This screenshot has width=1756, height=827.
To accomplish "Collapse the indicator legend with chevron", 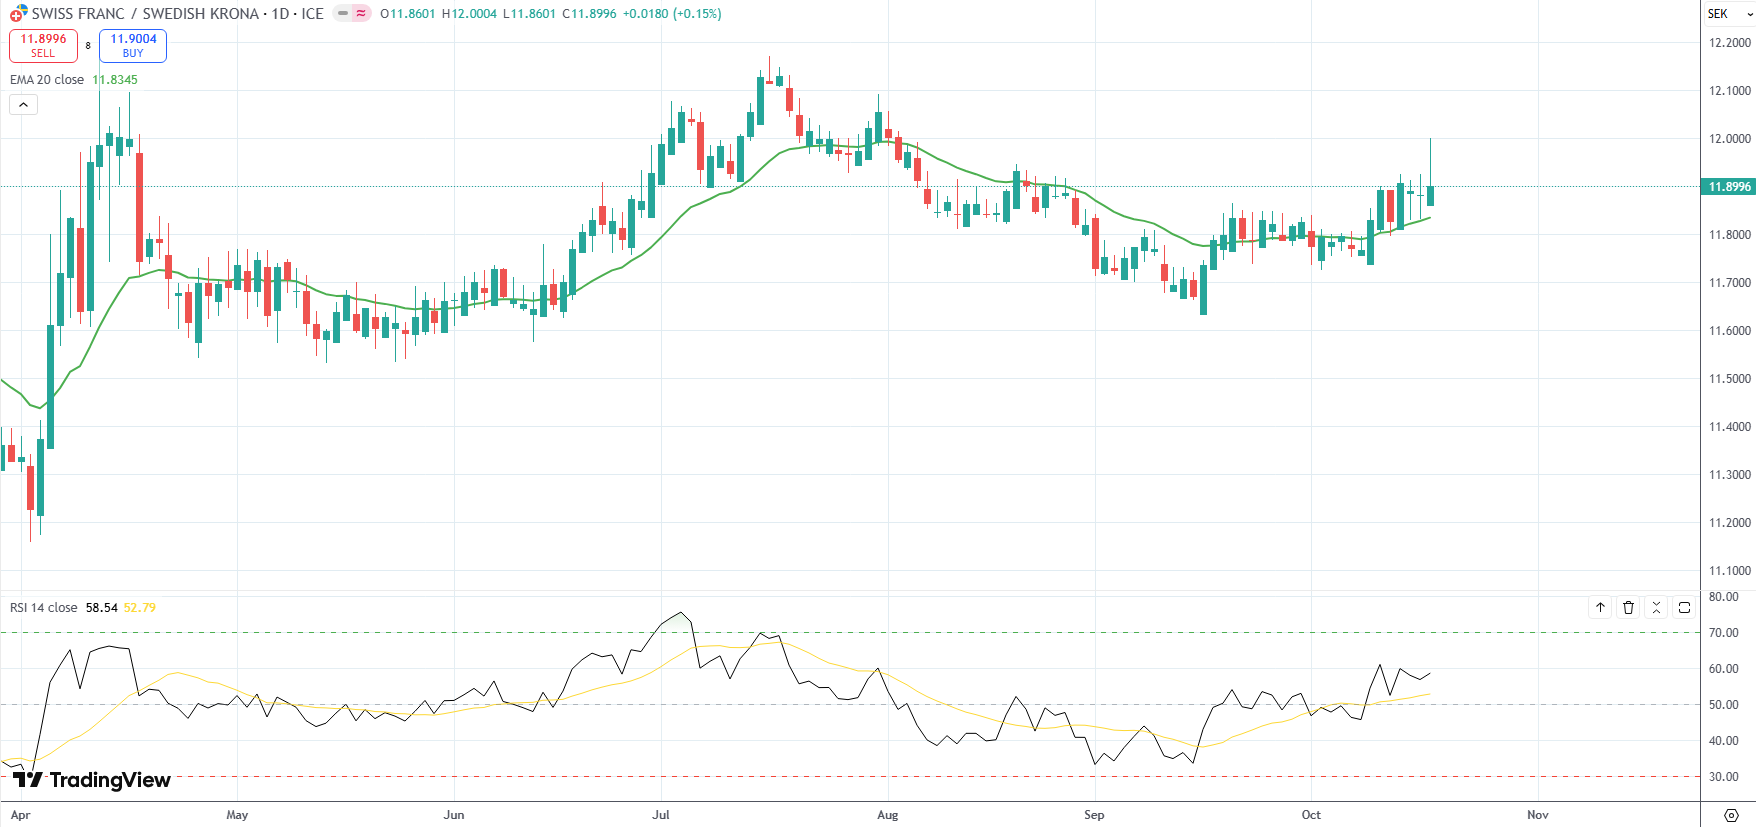I will [x=23, y=104].
